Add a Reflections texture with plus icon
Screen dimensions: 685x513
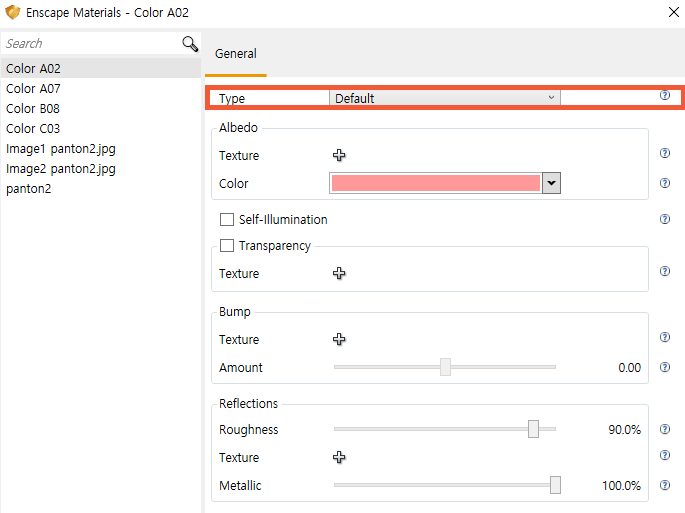click(339, 457)
